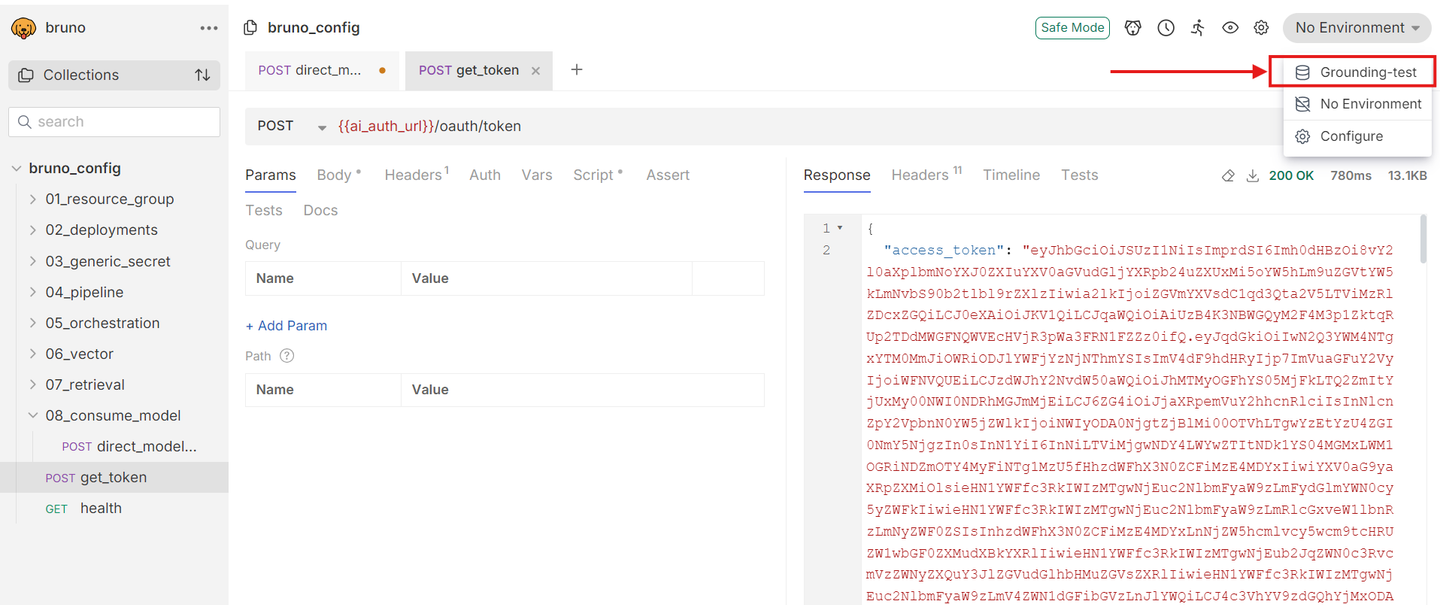Open the Params tab
This screenshot has height=605, width=1440.
pos(270,175)
